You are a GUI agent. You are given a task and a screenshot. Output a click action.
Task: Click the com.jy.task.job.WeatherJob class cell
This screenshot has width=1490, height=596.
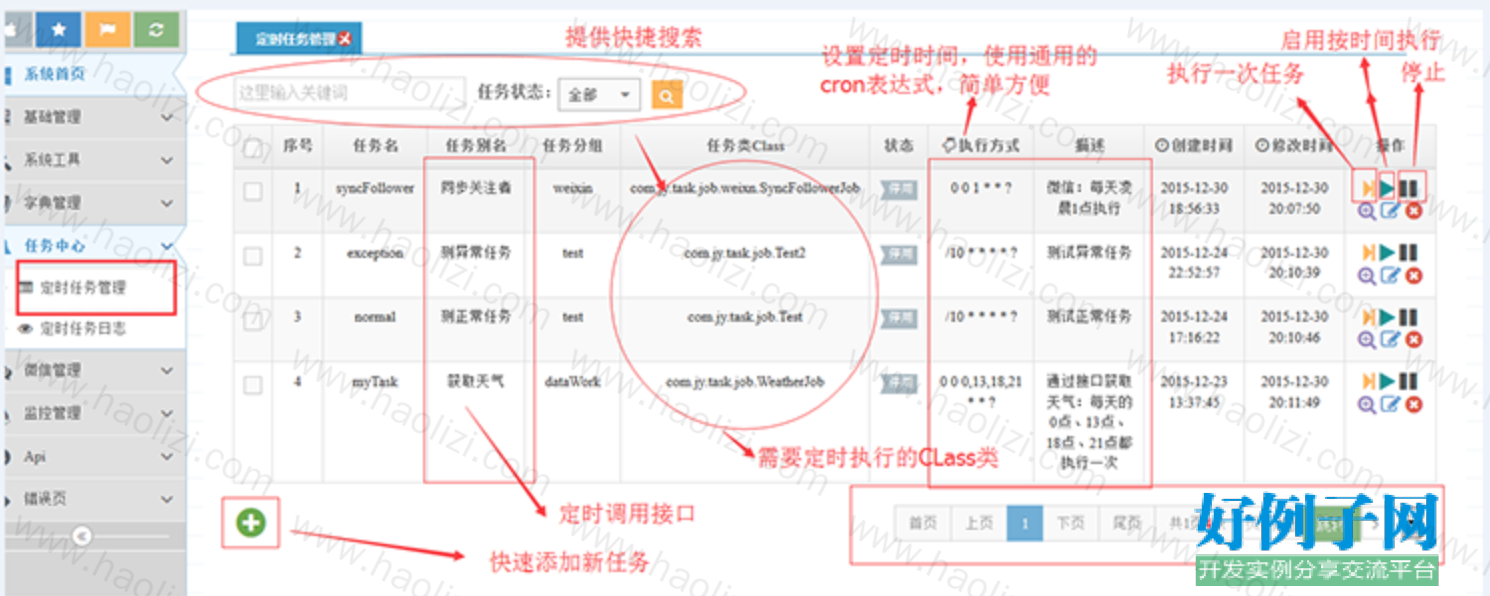(745, 382)
